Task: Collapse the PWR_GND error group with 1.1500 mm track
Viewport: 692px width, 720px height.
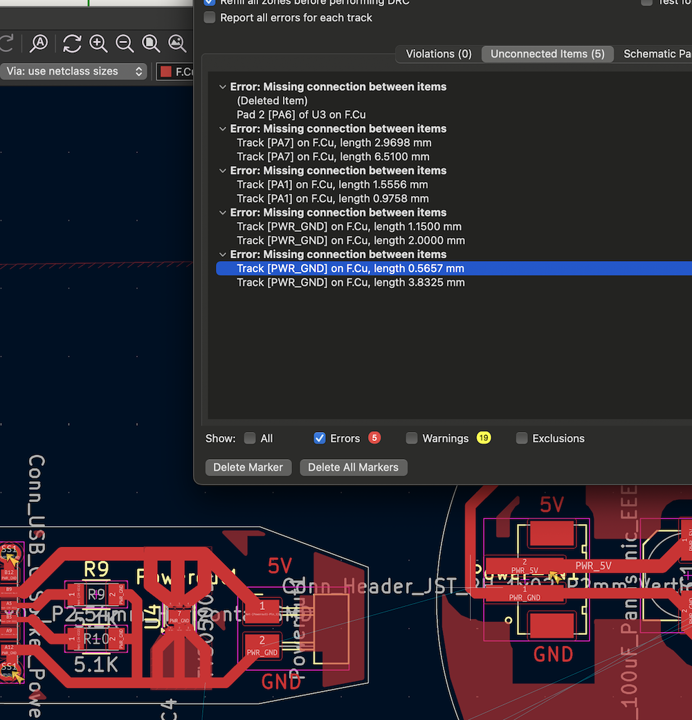Action: point(223,213)
